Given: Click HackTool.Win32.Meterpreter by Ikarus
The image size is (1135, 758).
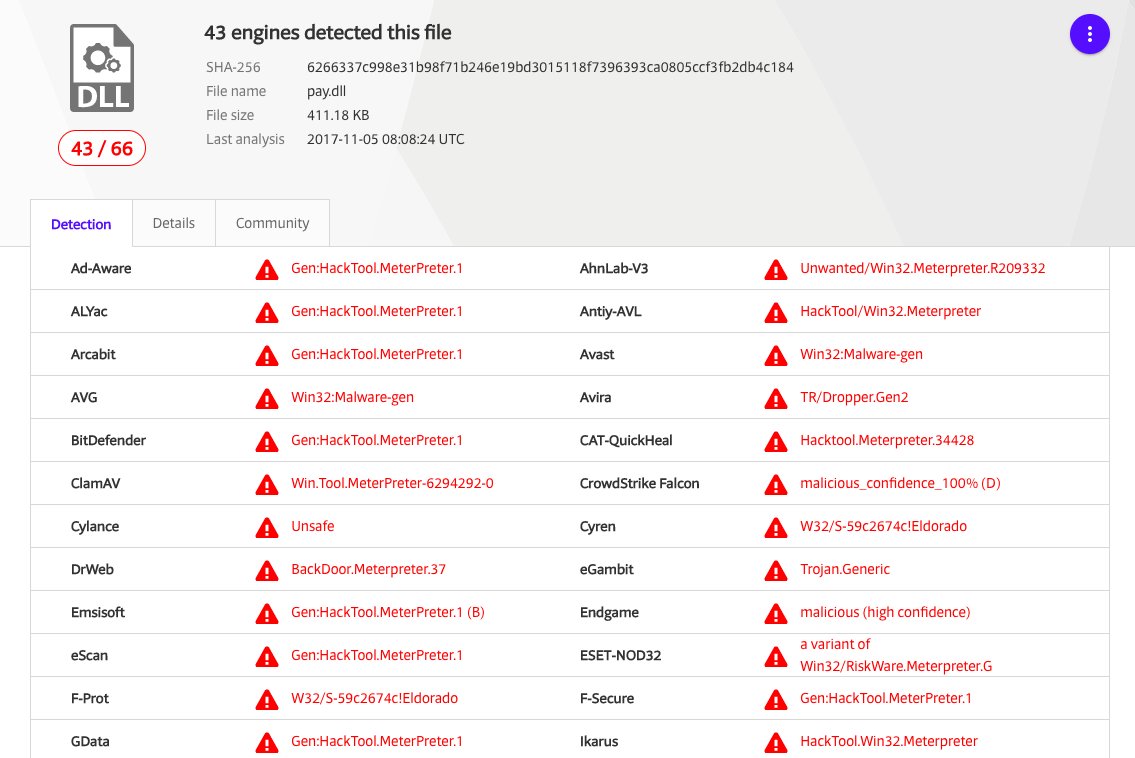Looking at the screenshot, I should tap(889, 741).
